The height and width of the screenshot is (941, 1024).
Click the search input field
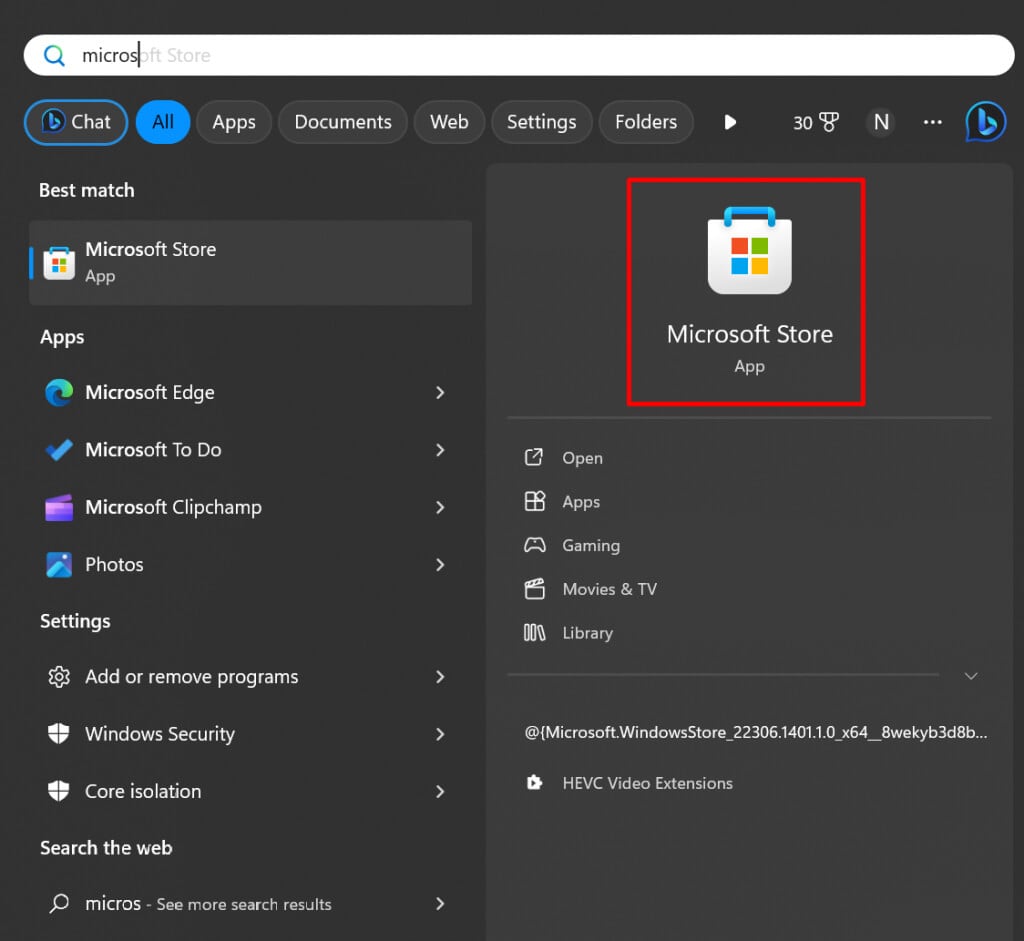[520, 55]
